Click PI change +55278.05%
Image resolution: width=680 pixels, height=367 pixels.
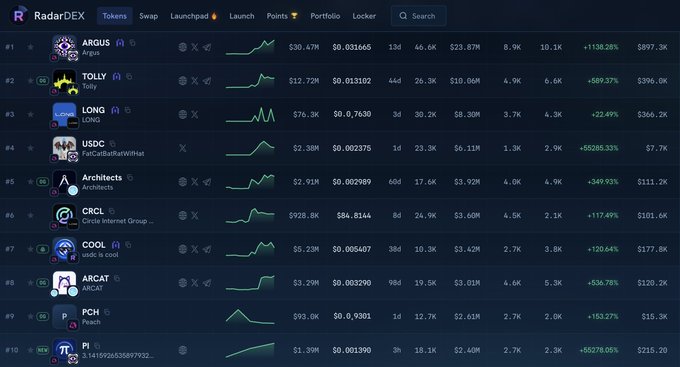599,350
